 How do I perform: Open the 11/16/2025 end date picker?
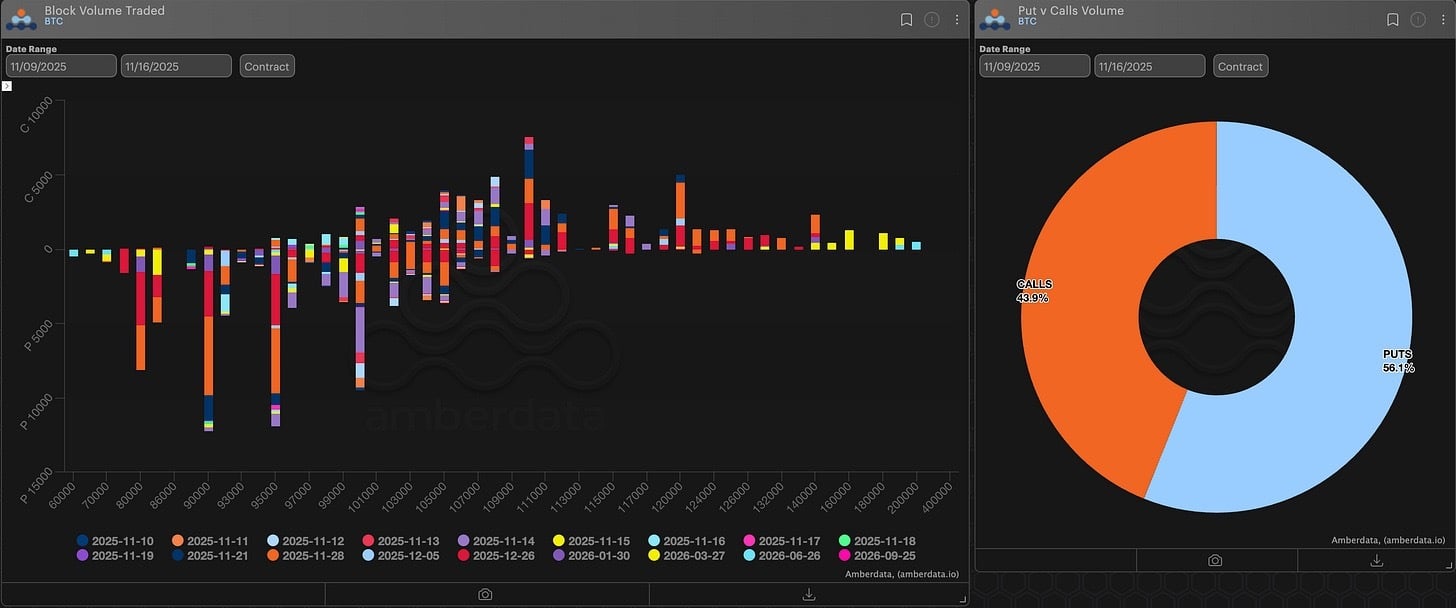[176, 65]
